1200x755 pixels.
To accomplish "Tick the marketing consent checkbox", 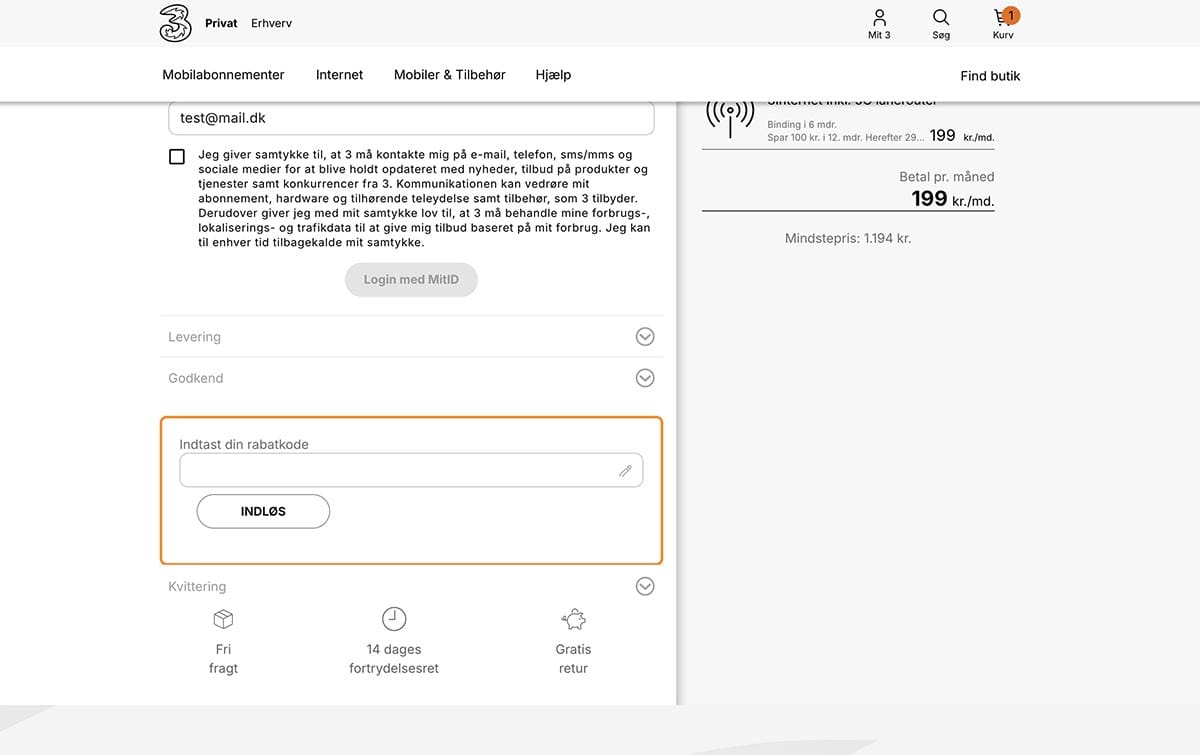I will [177, 157].
